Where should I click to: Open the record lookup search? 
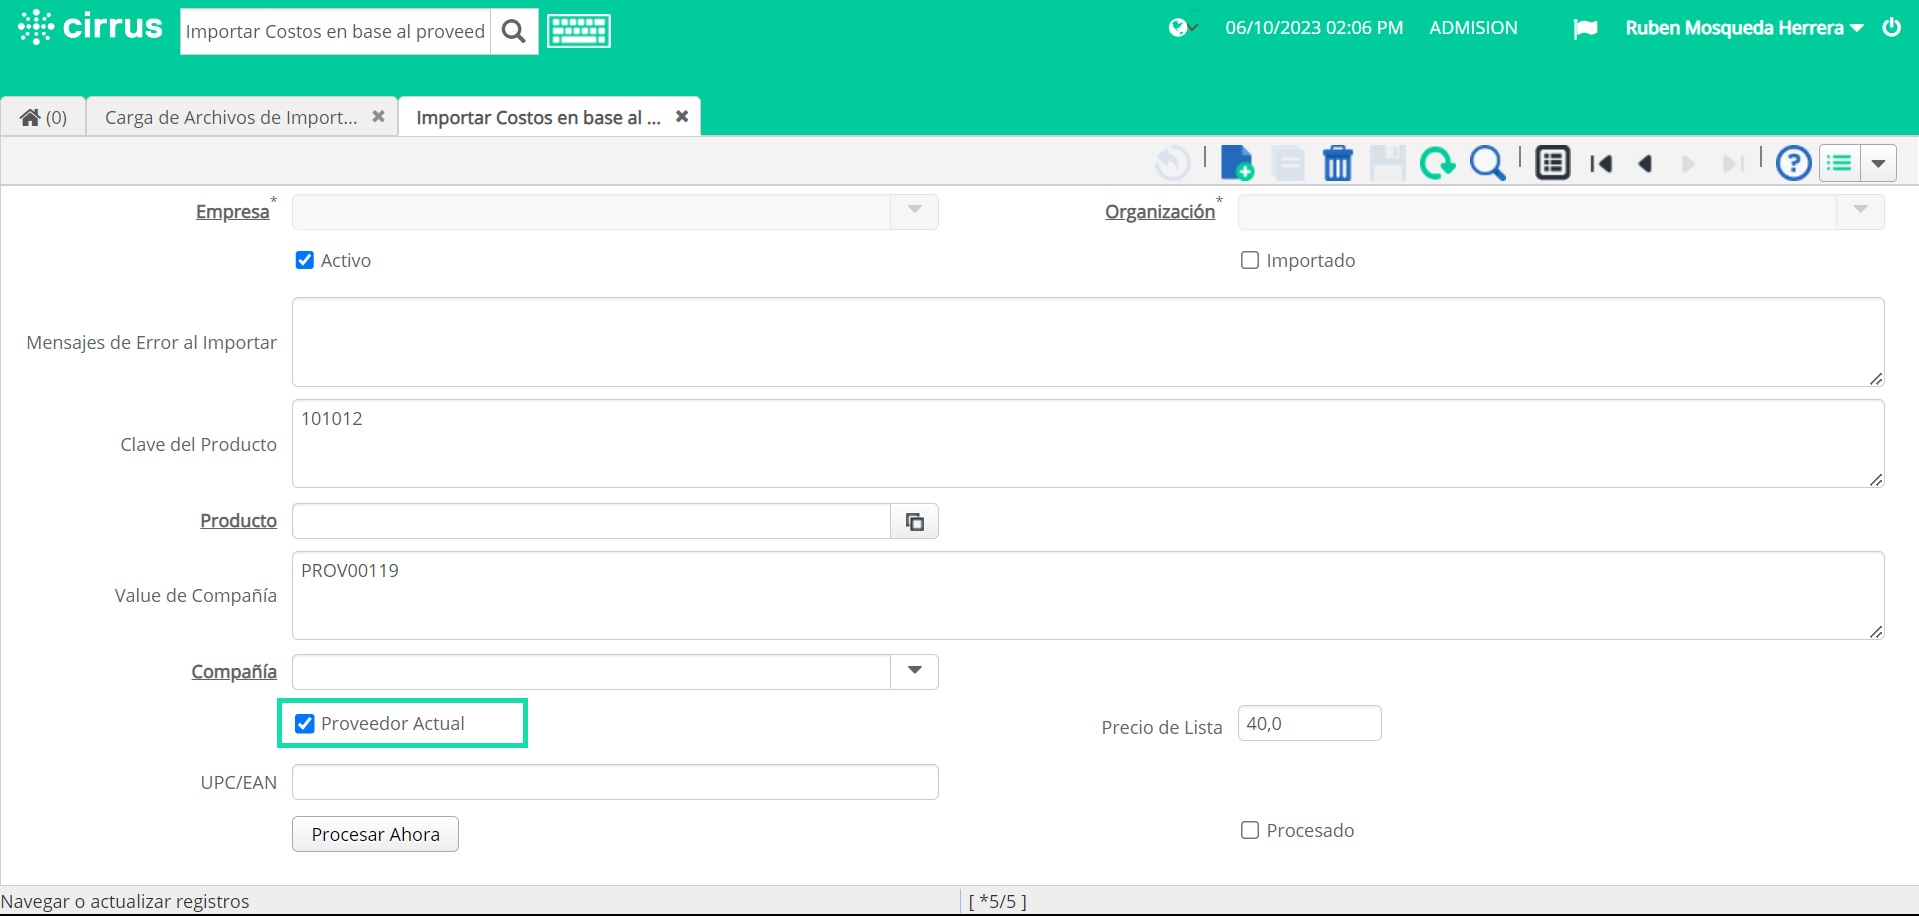(1488, 163)
